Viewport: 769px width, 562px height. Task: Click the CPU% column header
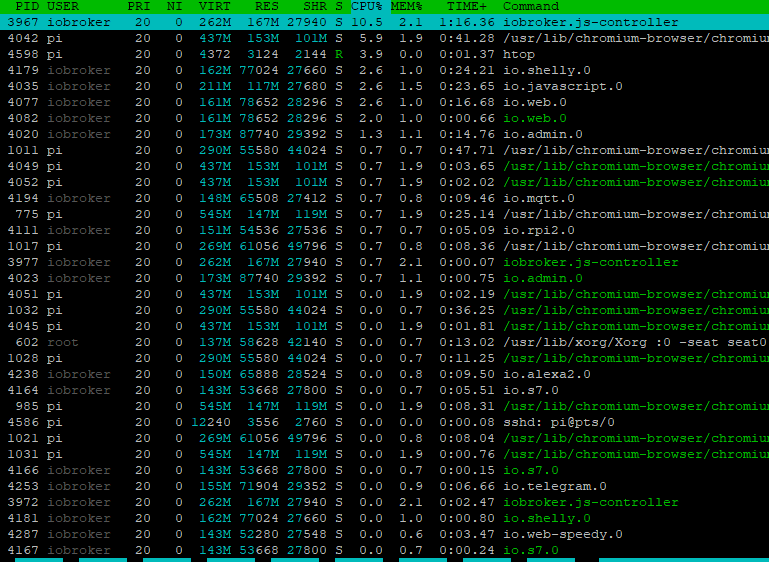pos(366,6)
